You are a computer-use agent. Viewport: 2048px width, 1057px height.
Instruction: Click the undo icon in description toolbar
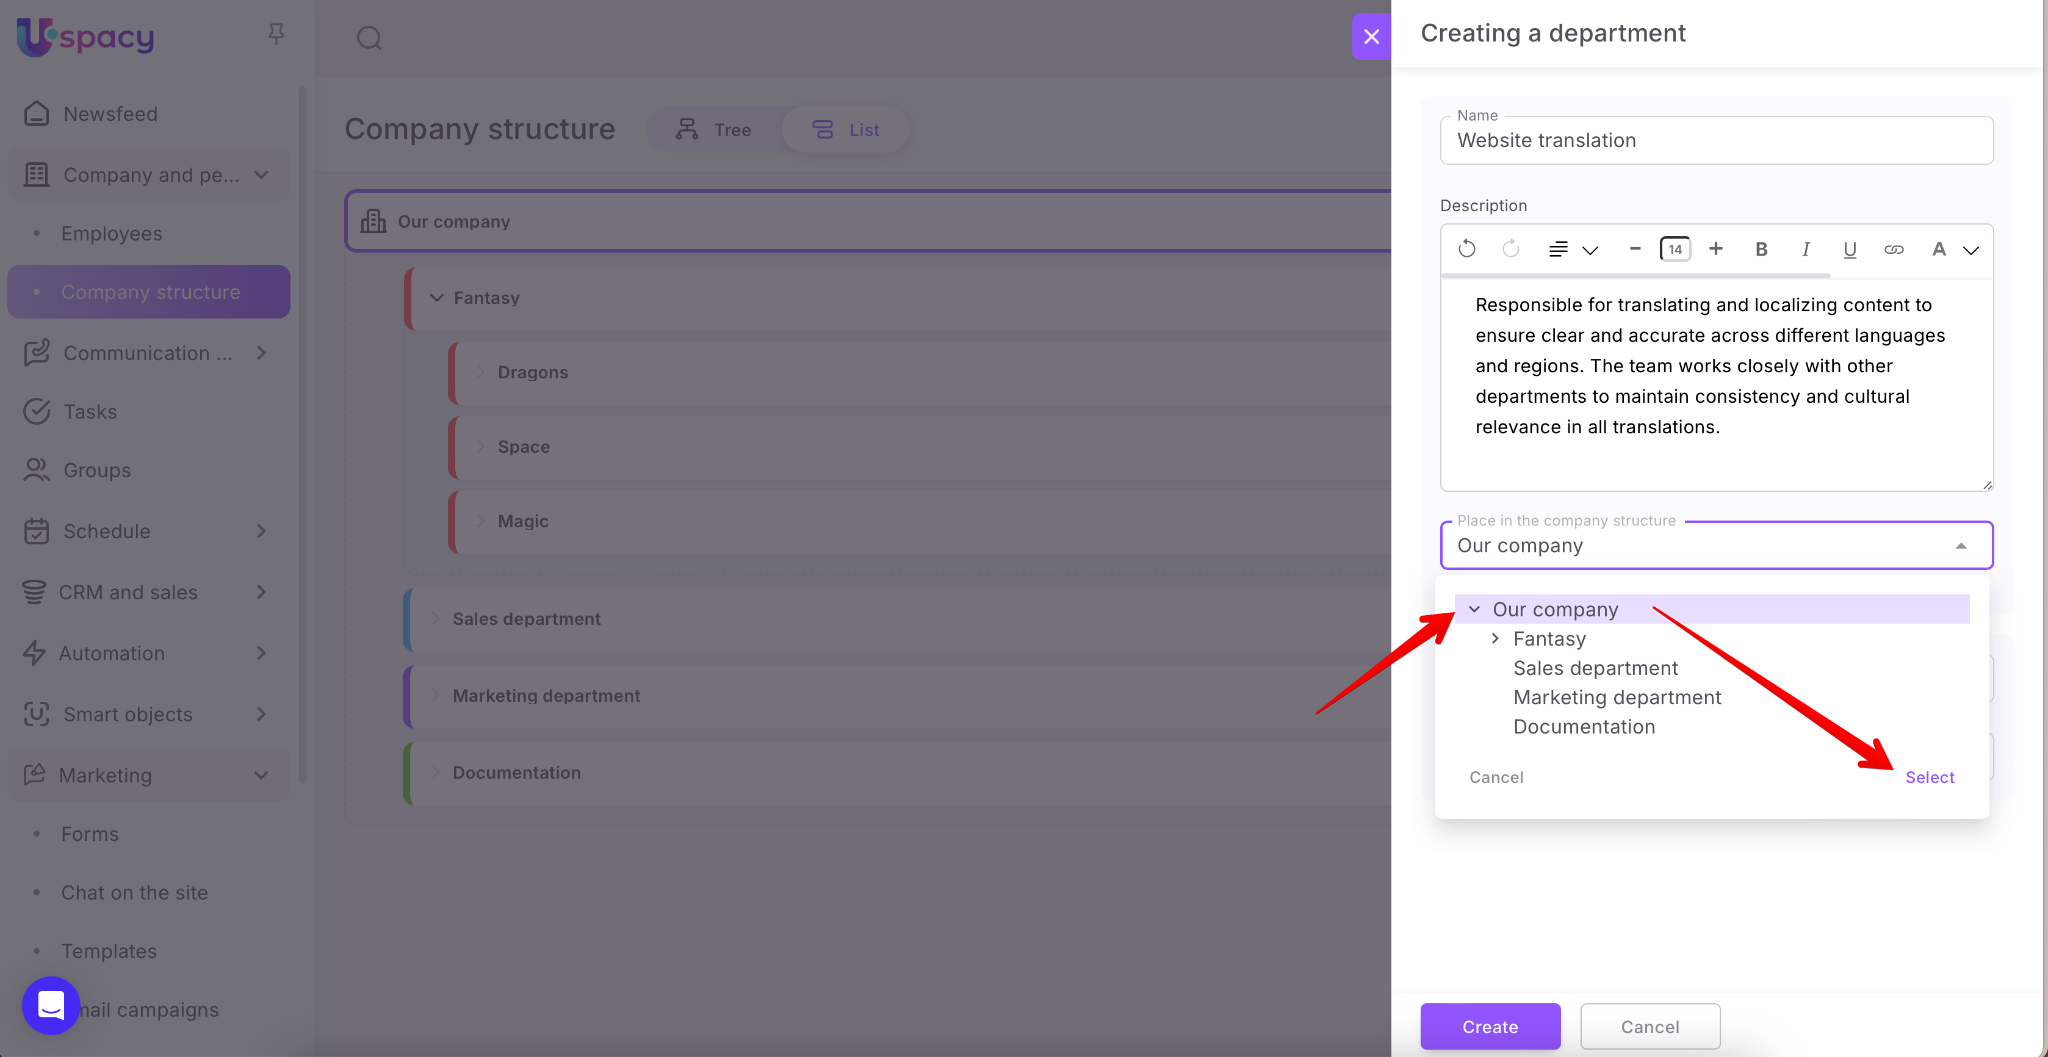(x=1466, y=249)
